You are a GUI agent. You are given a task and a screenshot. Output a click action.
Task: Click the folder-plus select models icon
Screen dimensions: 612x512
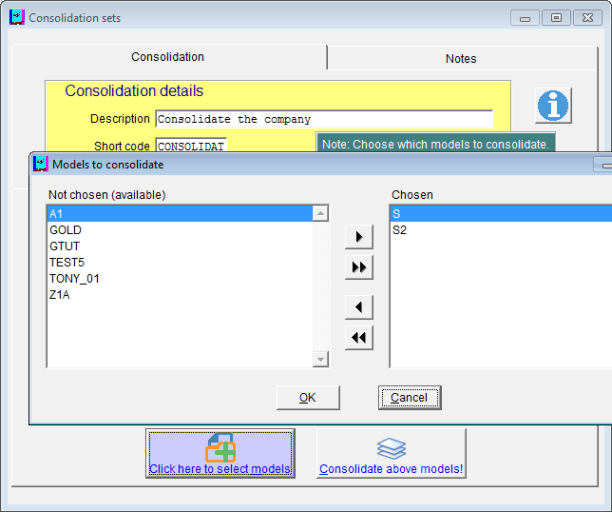click(221, 448)
